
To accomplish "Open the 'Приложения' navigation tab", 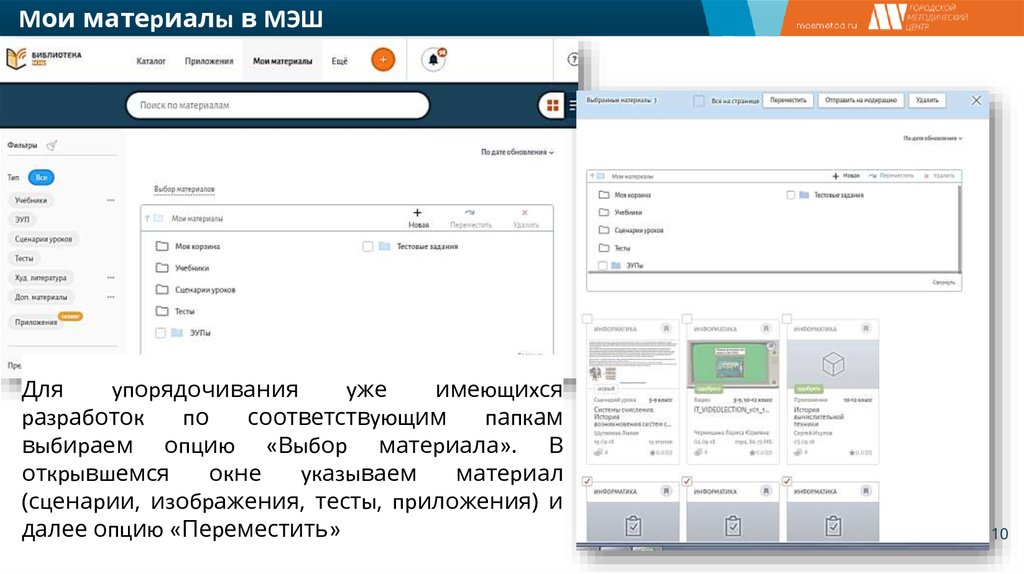I will tap(209, 61).
